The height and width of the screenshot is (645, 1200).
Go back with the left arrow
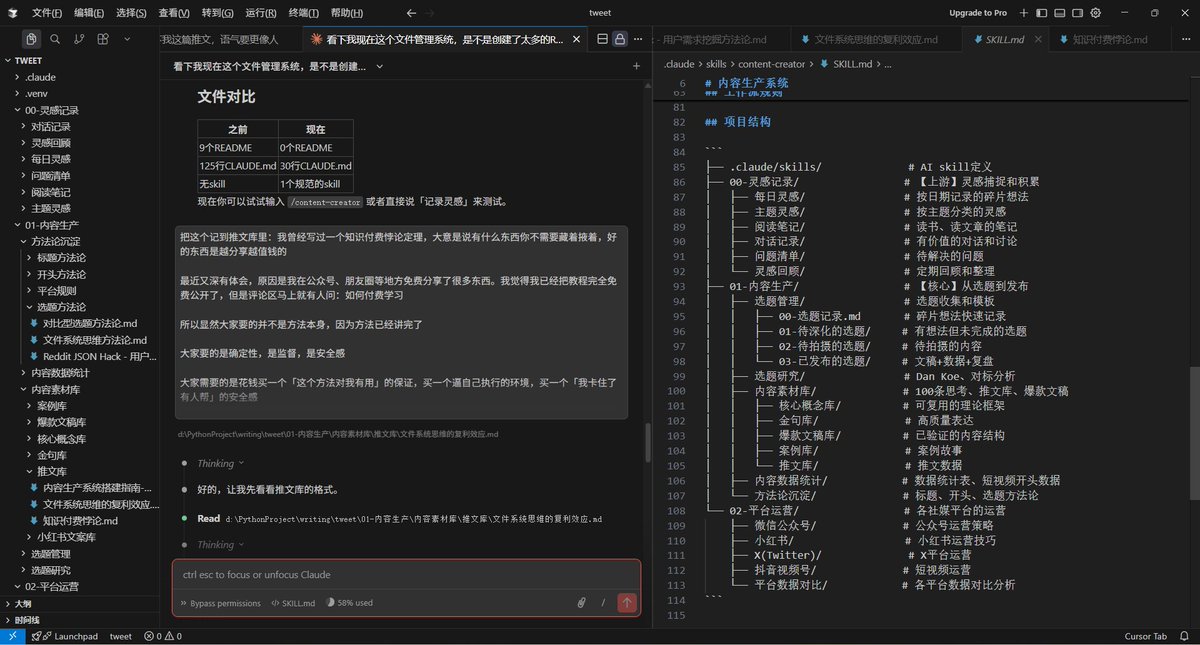[412, 13]
